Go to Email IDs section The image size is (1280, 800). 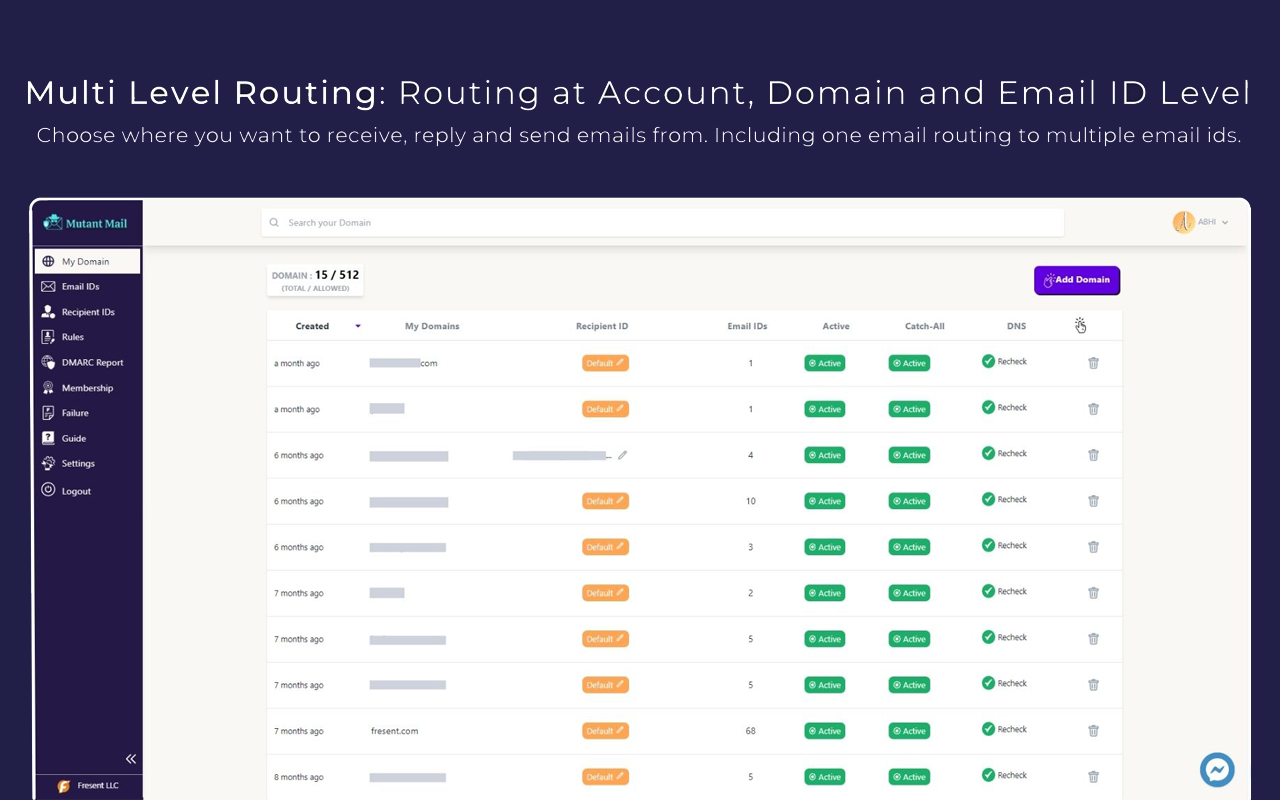coord(80,287)
